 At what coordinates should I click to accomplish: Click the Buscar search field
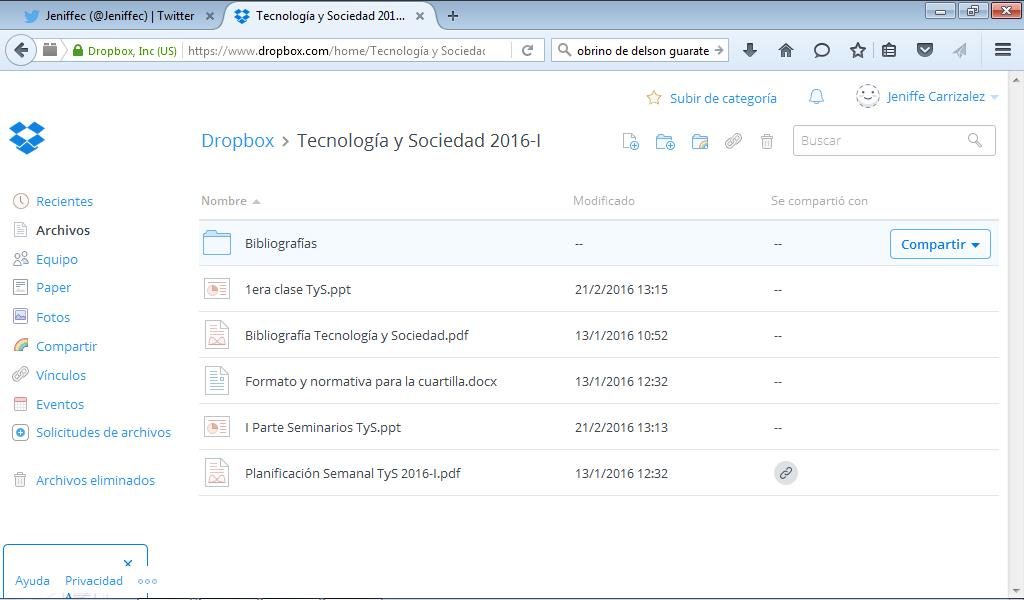(x=880, y=141)
